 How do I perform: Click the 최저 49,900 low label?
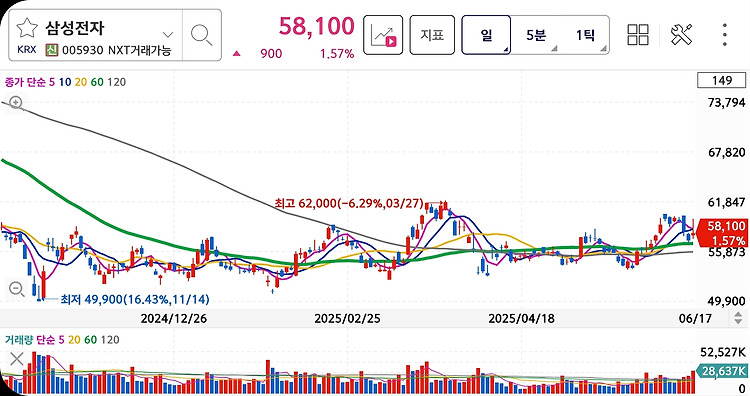(x=135, y=300)
